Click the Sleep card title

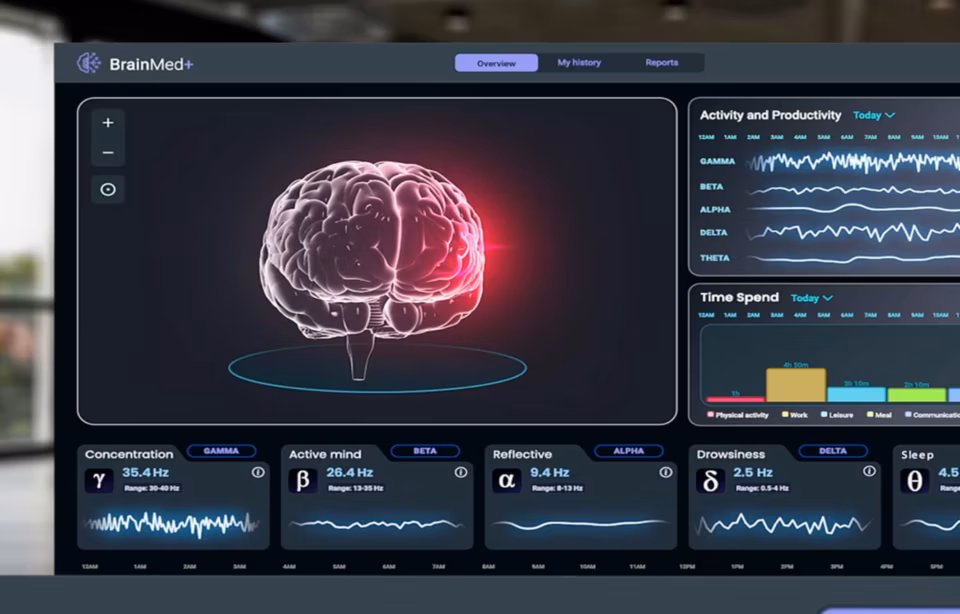pos(917,455)
